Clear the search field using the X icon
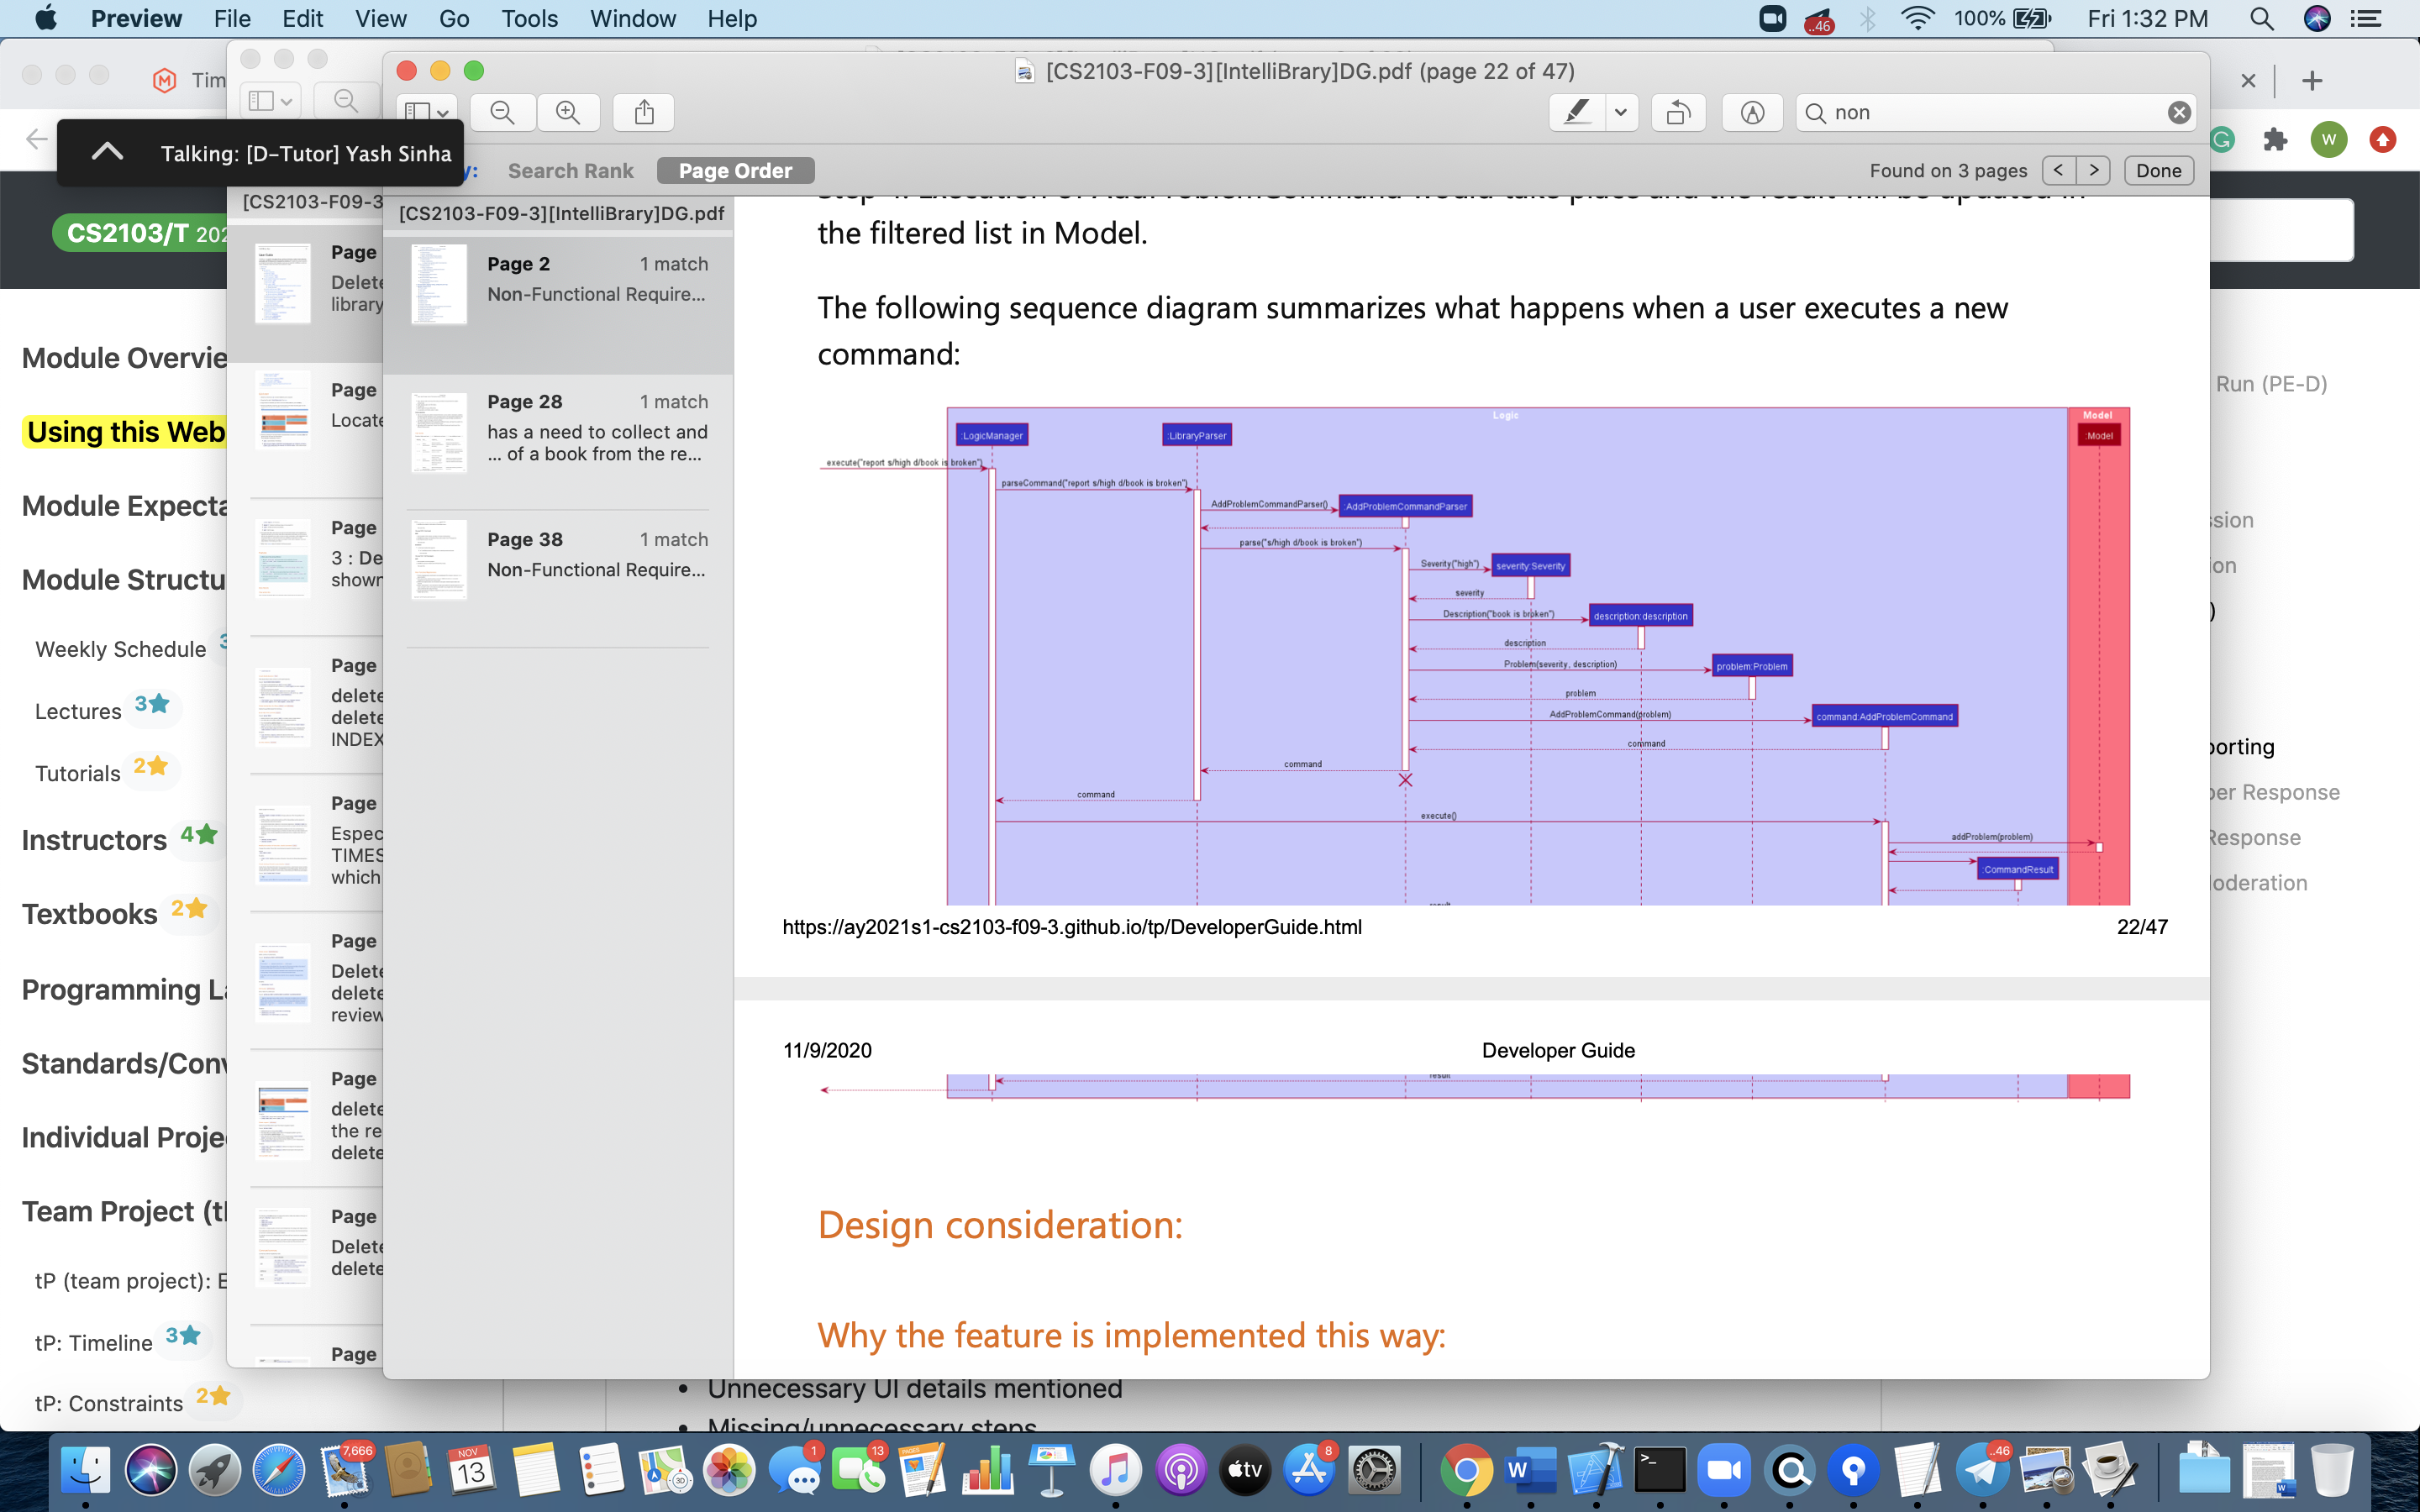This screenshot has width=2420, height=1512. (x=2179, y=112)
